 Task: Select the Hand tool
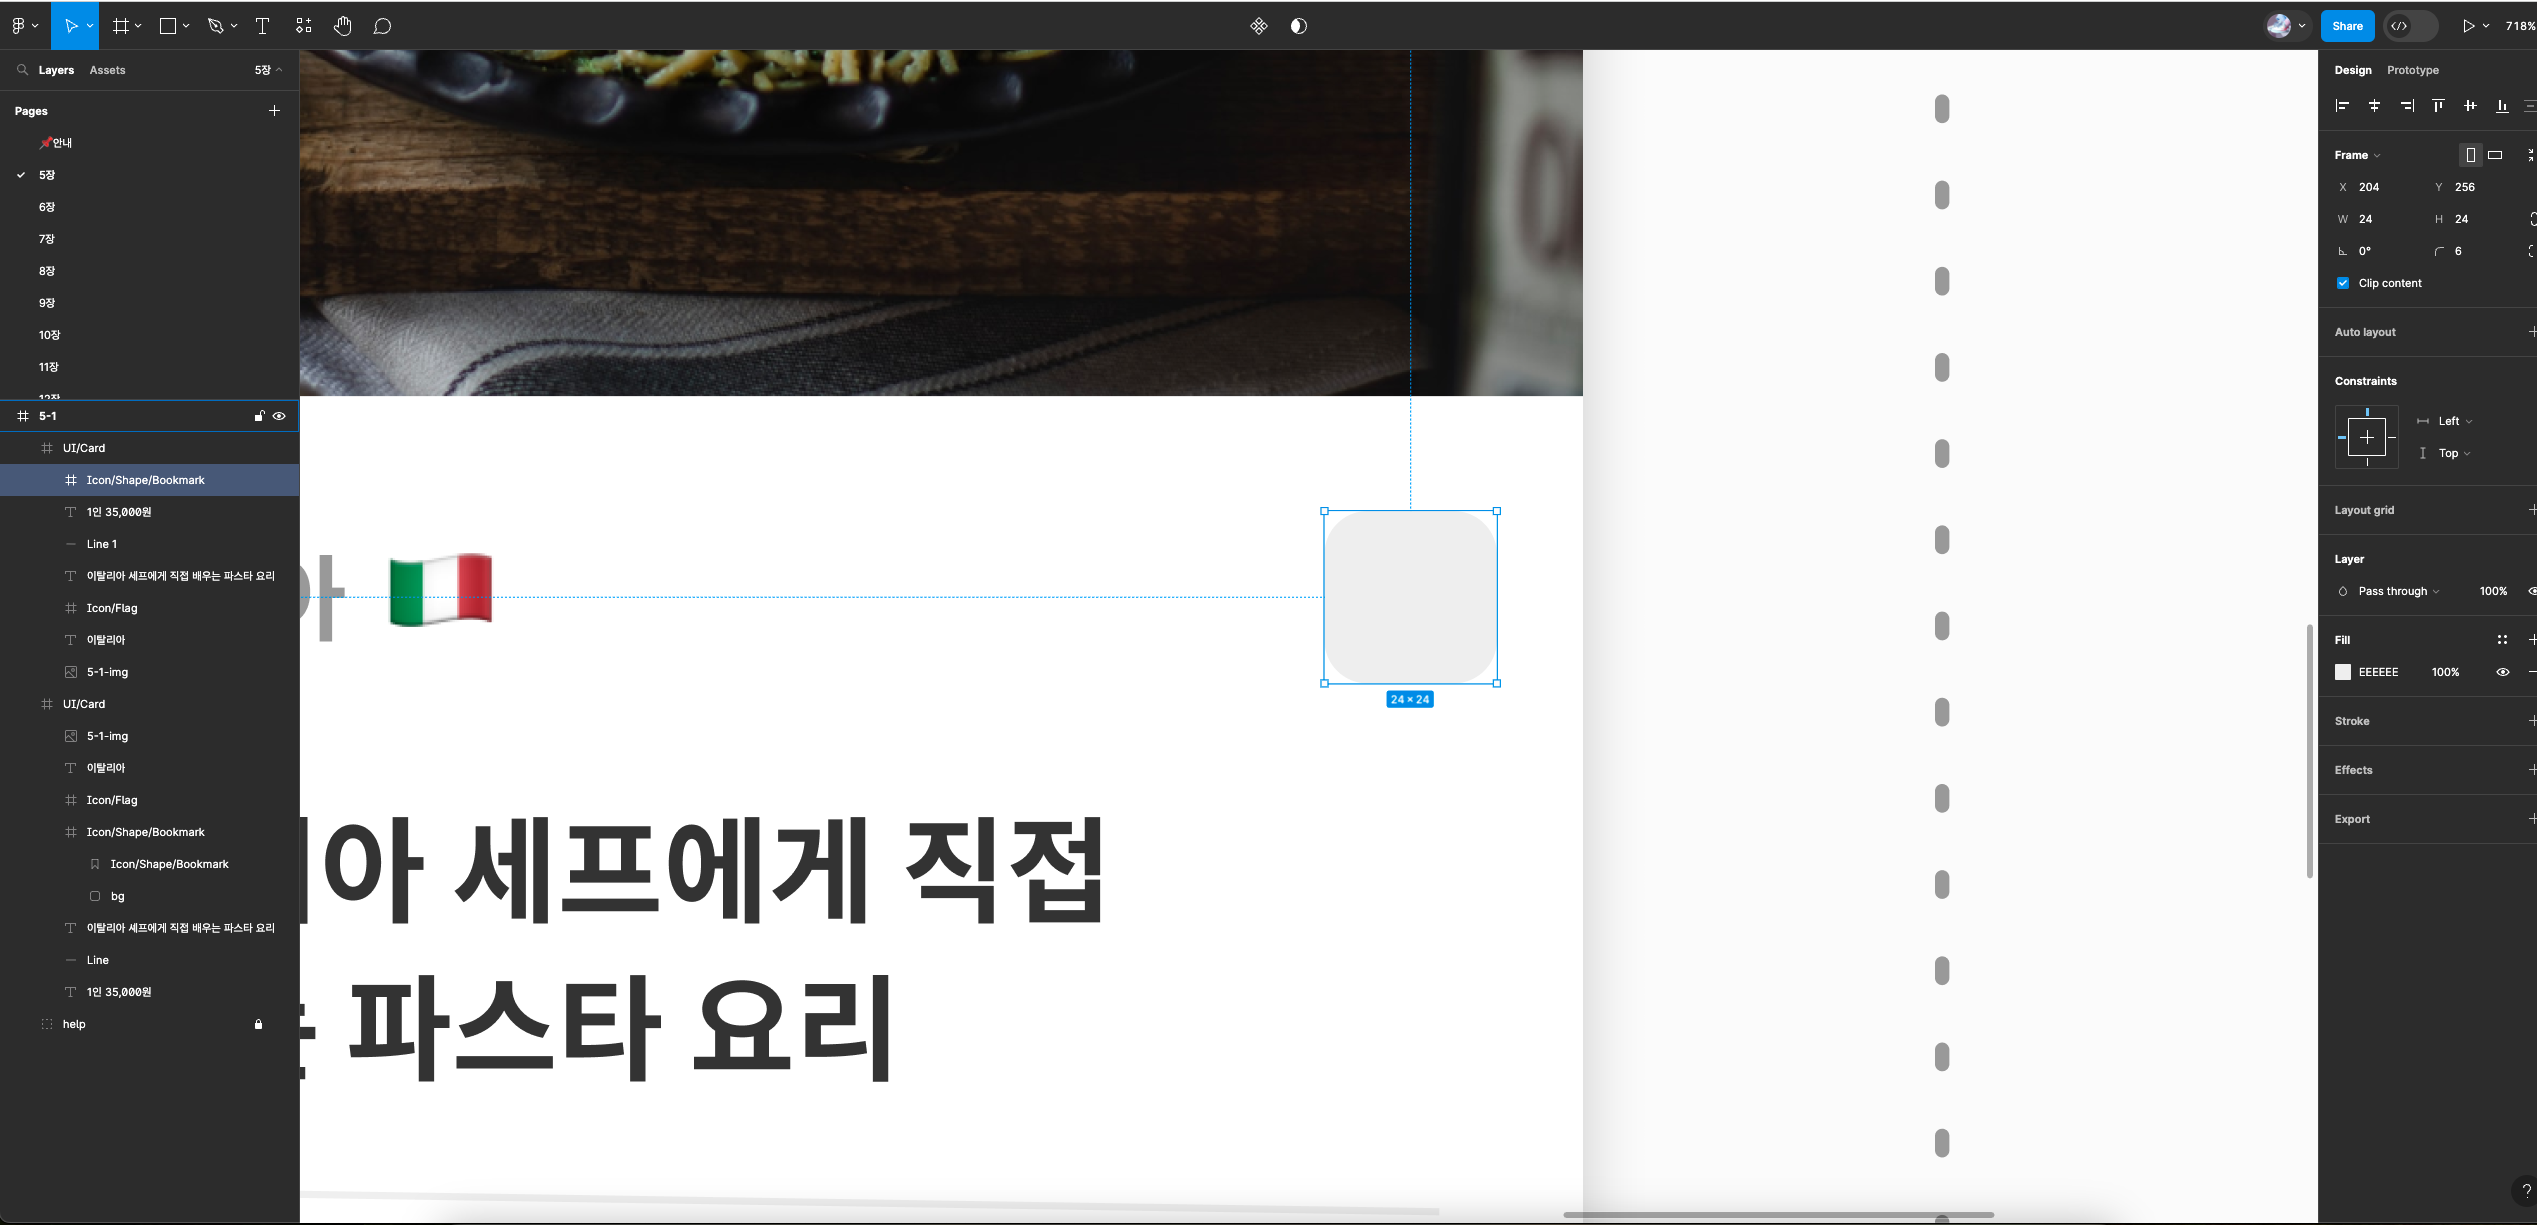tap(343, 26)
